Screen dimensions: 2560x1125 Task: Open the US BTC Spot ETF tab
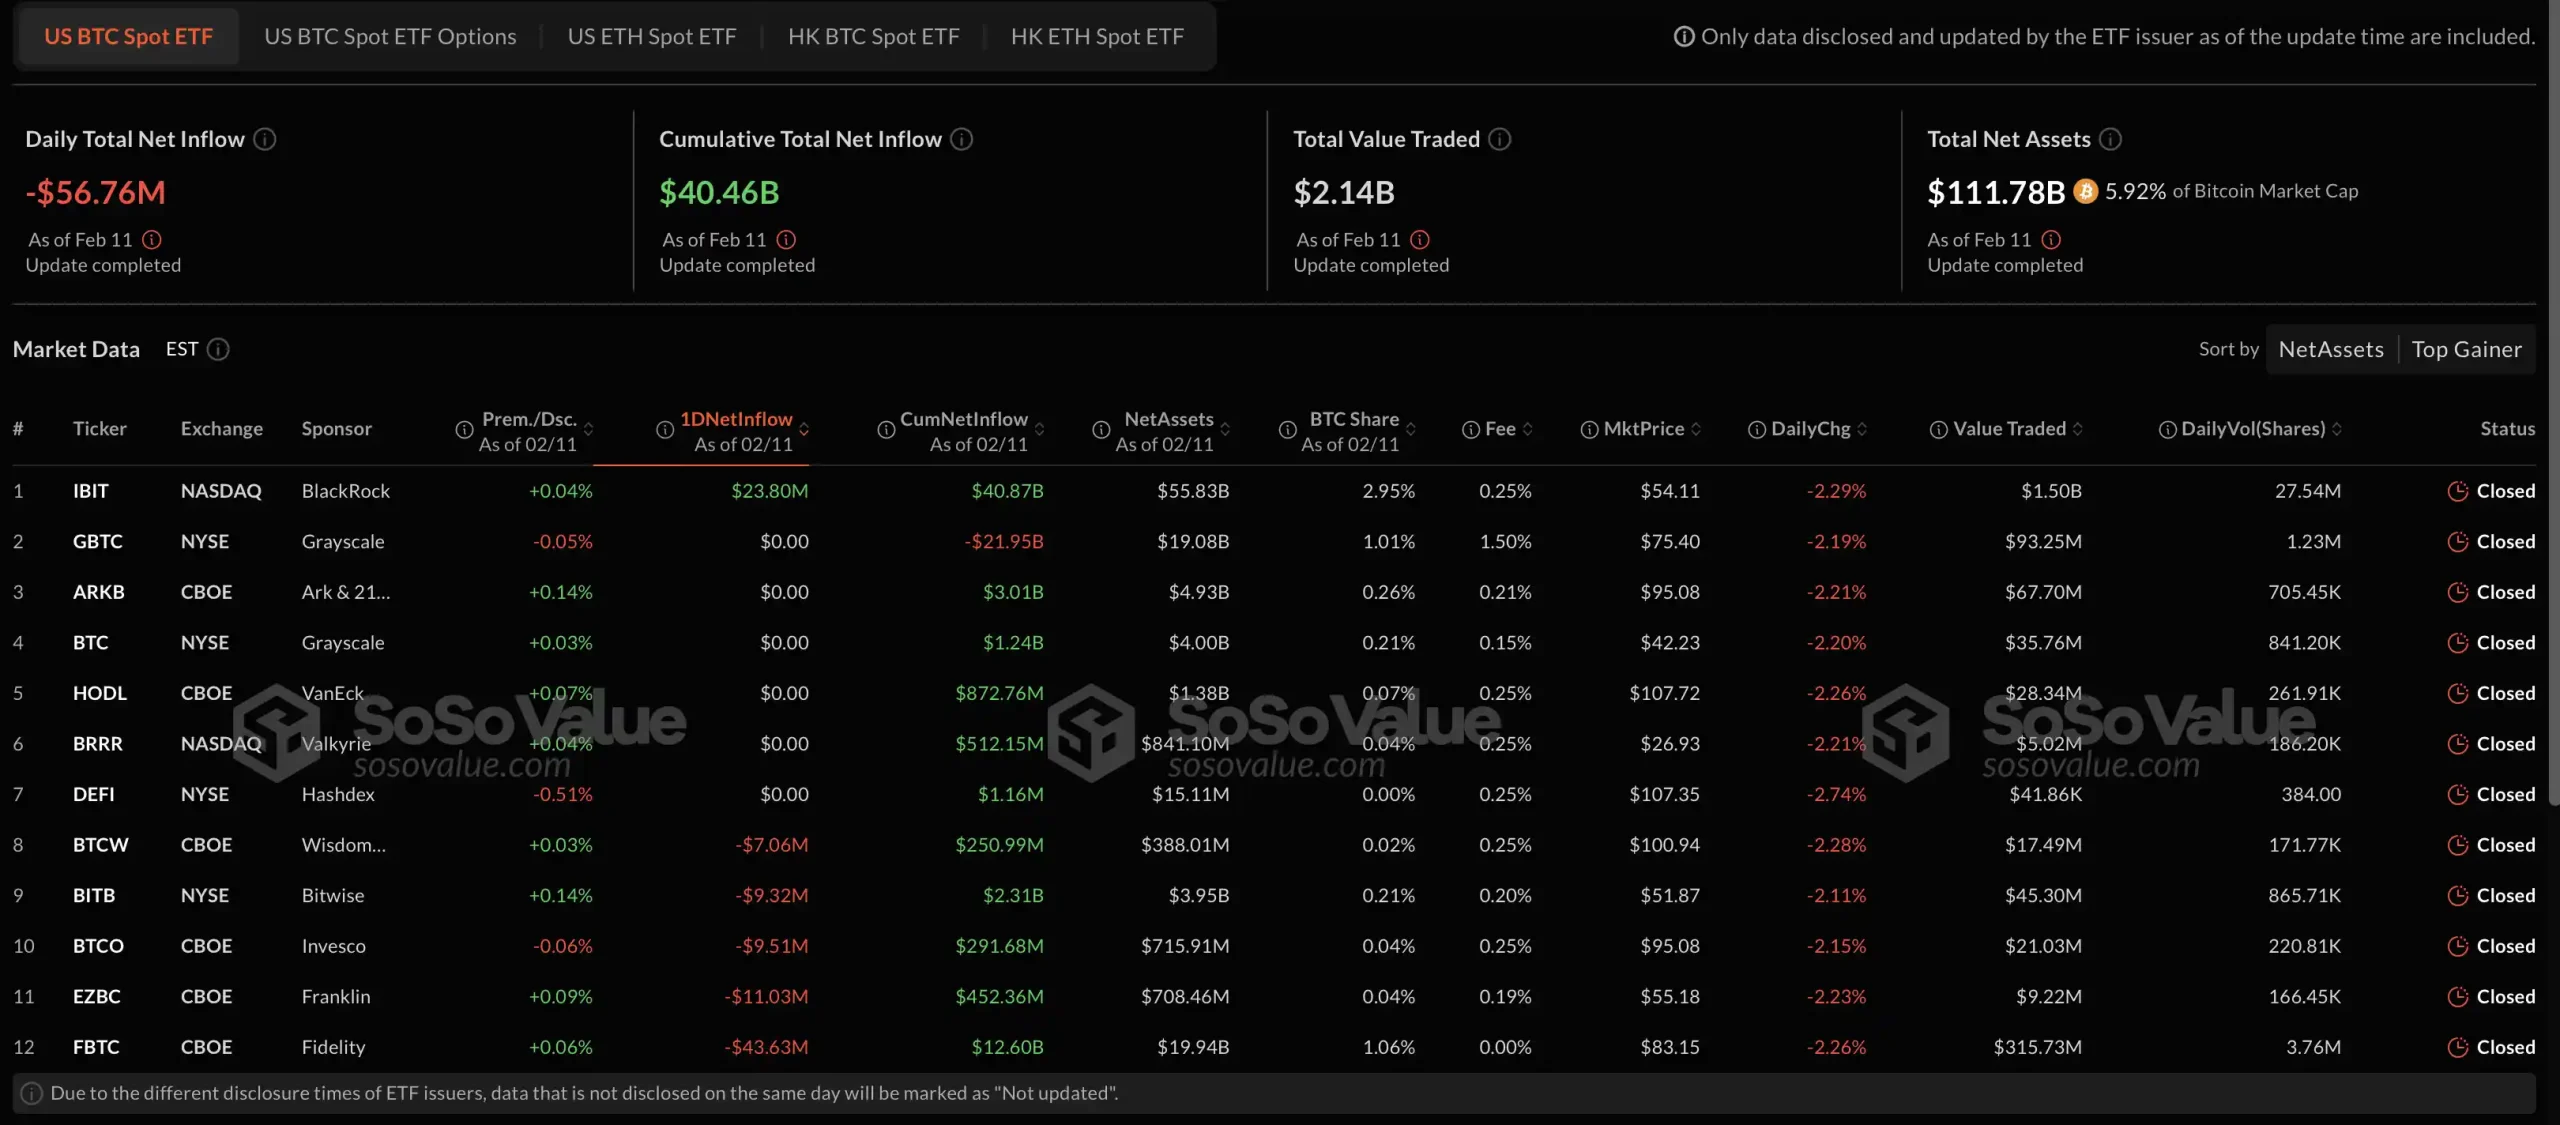coord(128,36)
